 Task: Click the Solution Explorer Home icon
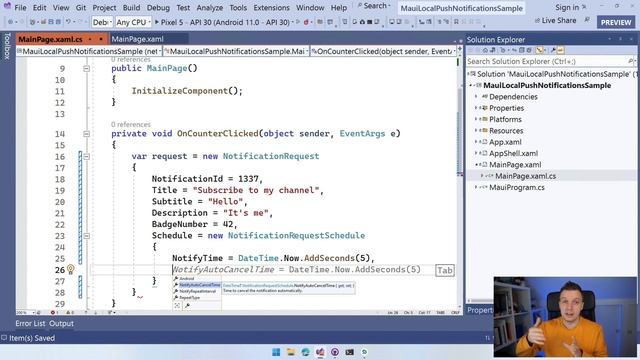[485, 50]
